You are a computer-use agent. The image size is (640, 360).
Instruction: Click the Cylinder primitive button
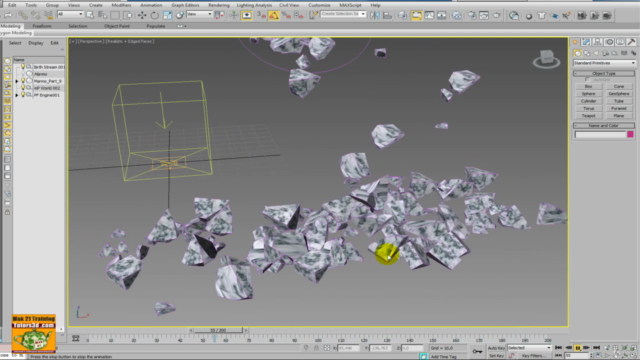point(588,101)
